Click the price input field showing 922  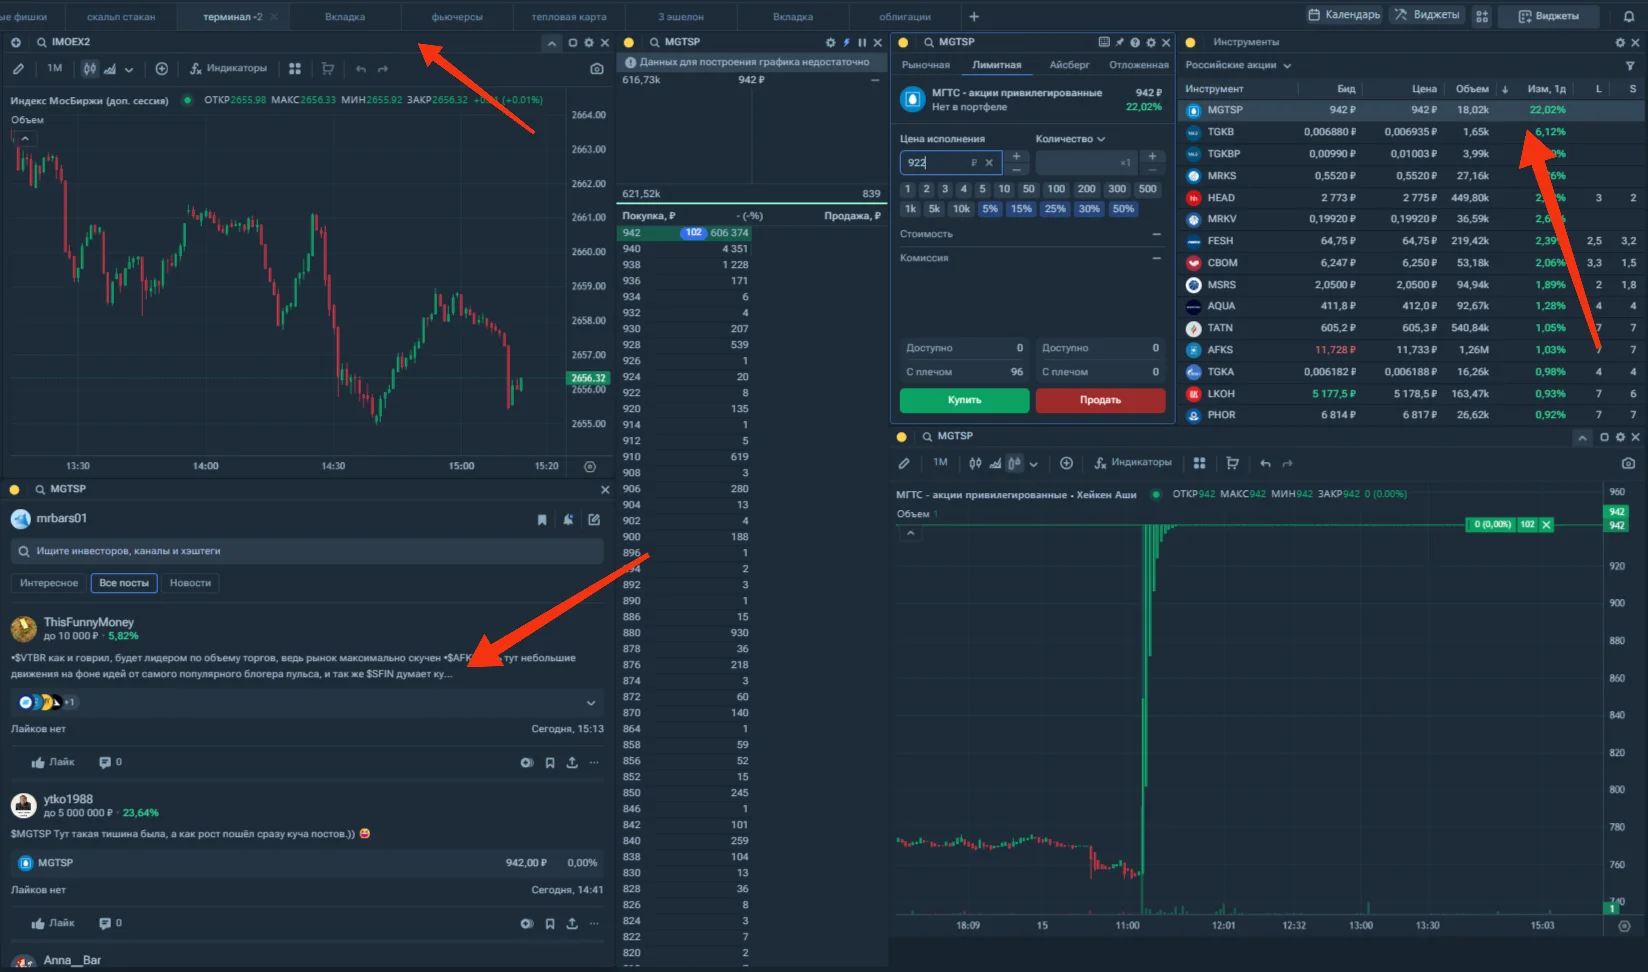pos(950,162)
